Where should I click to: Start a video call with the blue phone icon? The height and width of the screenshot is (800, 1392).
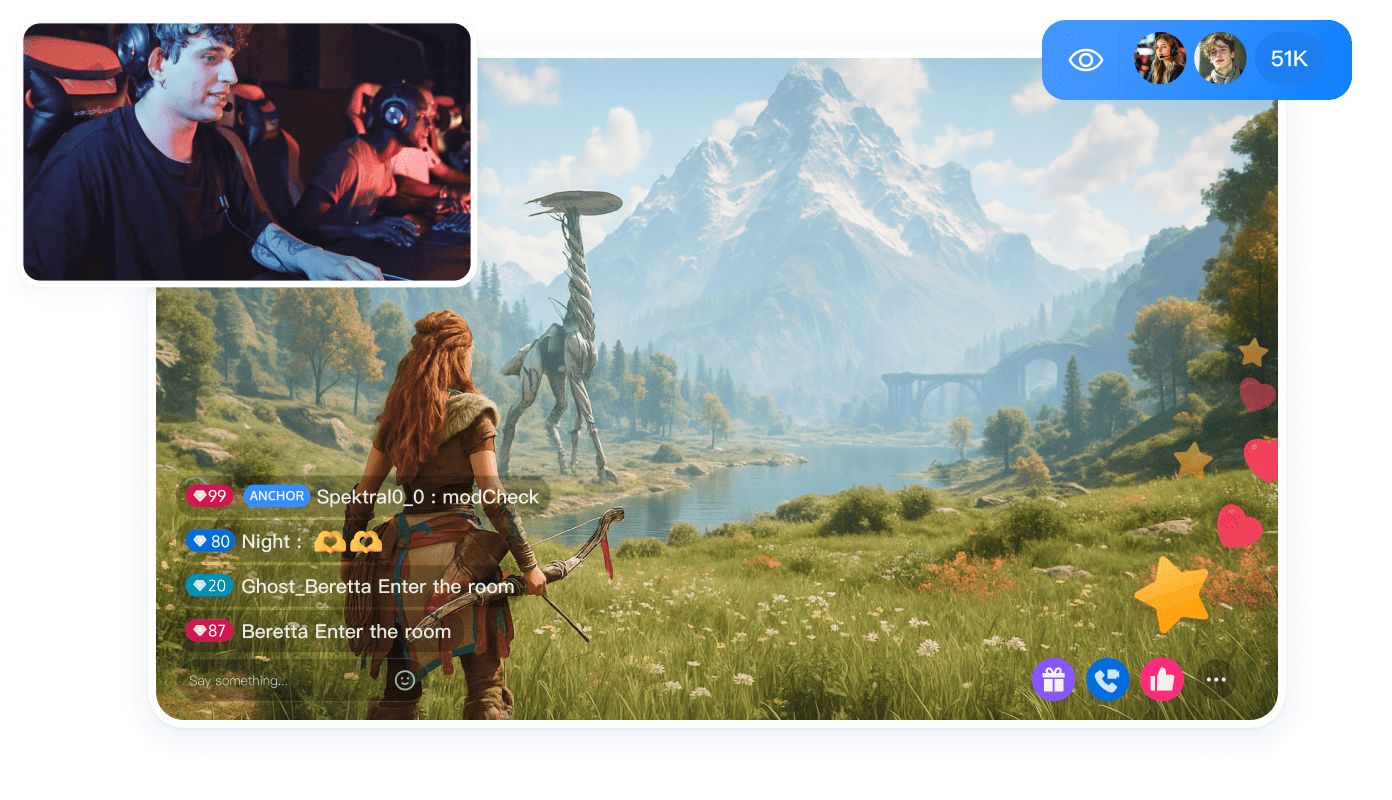coord(1108,680)
